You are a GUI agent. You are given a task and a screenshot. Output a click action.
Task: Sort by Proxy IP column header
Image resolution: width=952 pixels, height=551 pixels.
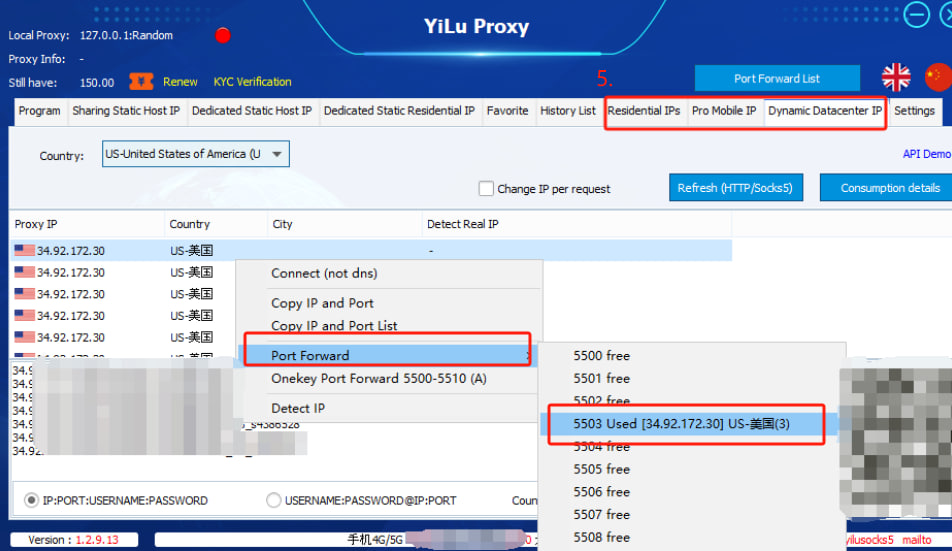pyautogui.click(x=87, y=224)
